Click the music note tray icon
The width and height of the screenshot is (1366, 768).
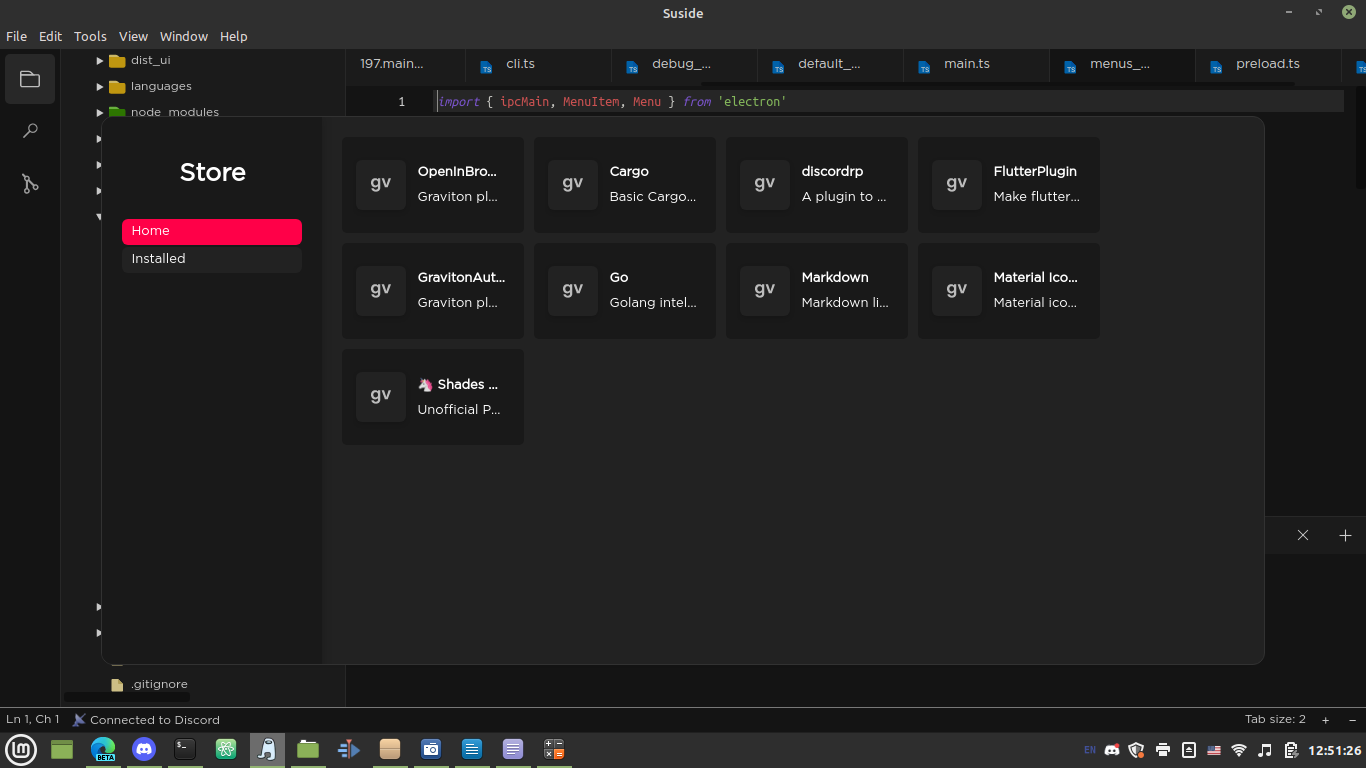click(1263, 749)
